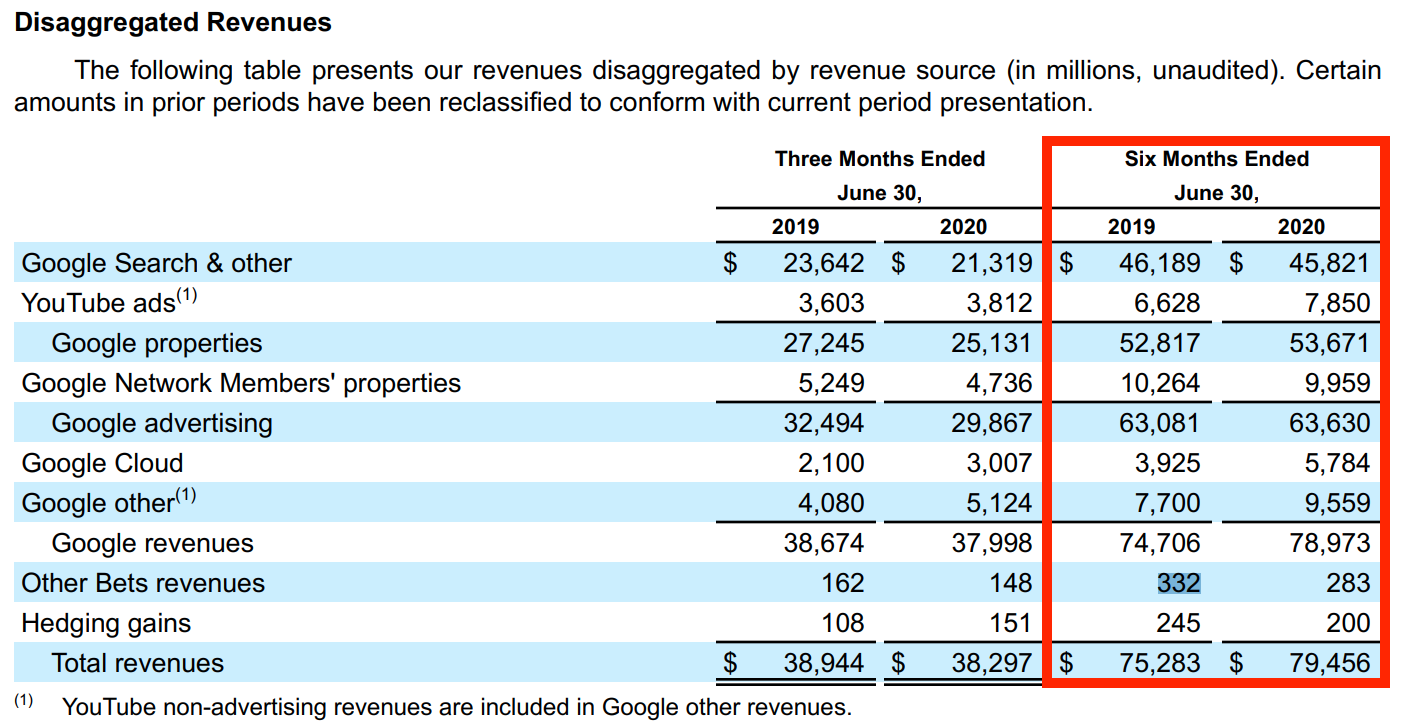Viewport: 1412px width, 726px height.
Task: Pick the Google properties value 52,817
Action: [x=1159, y=343]
